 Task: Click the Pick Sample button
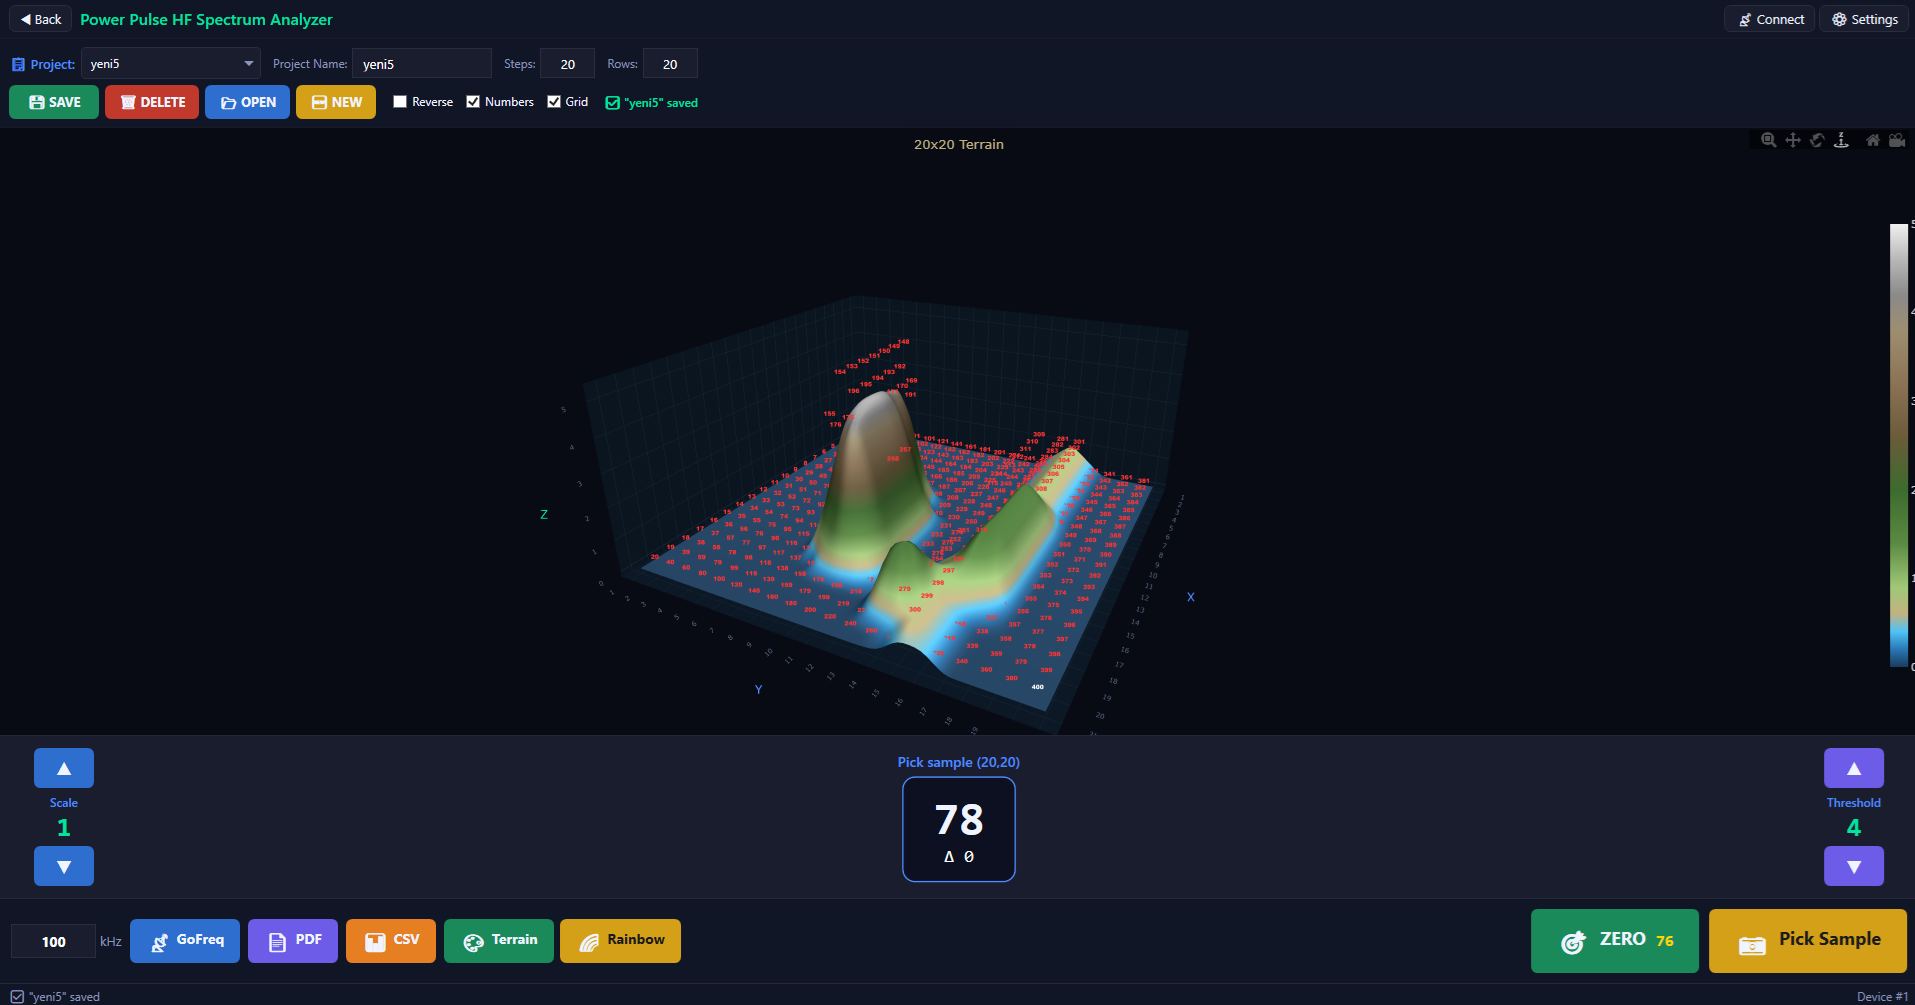pos(1807,941)
